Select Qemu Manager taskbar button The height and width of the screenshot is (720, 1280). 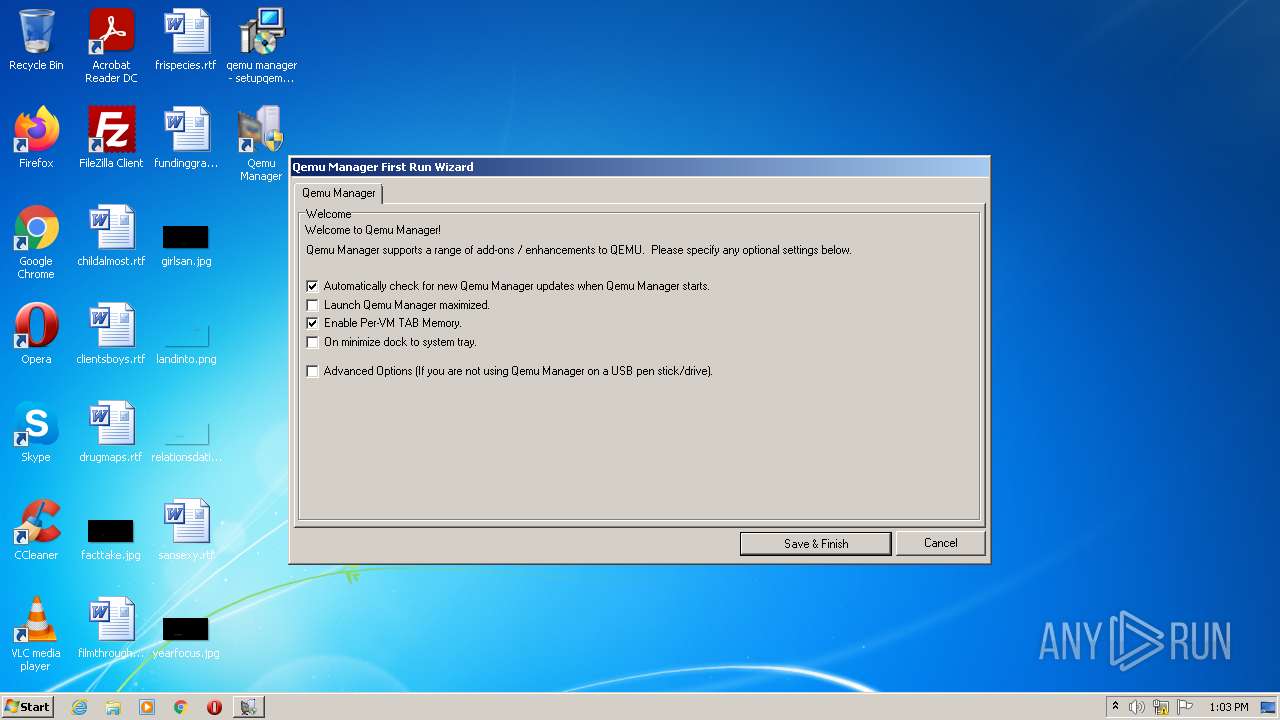click(x=249, y=707)
